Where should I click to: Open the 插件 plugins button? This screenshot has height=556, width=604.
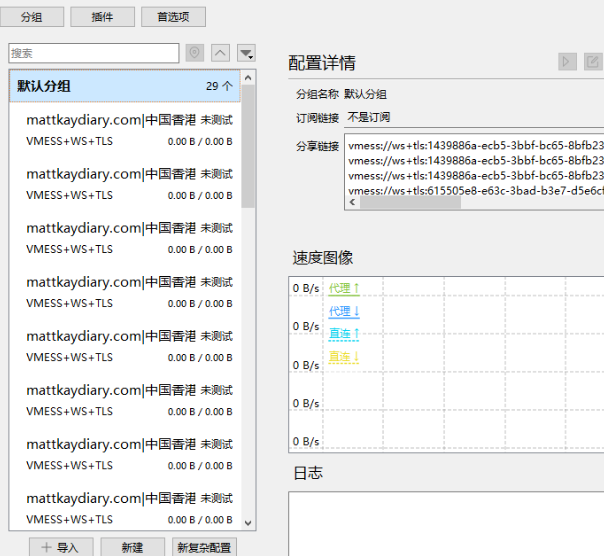[102, 17]
